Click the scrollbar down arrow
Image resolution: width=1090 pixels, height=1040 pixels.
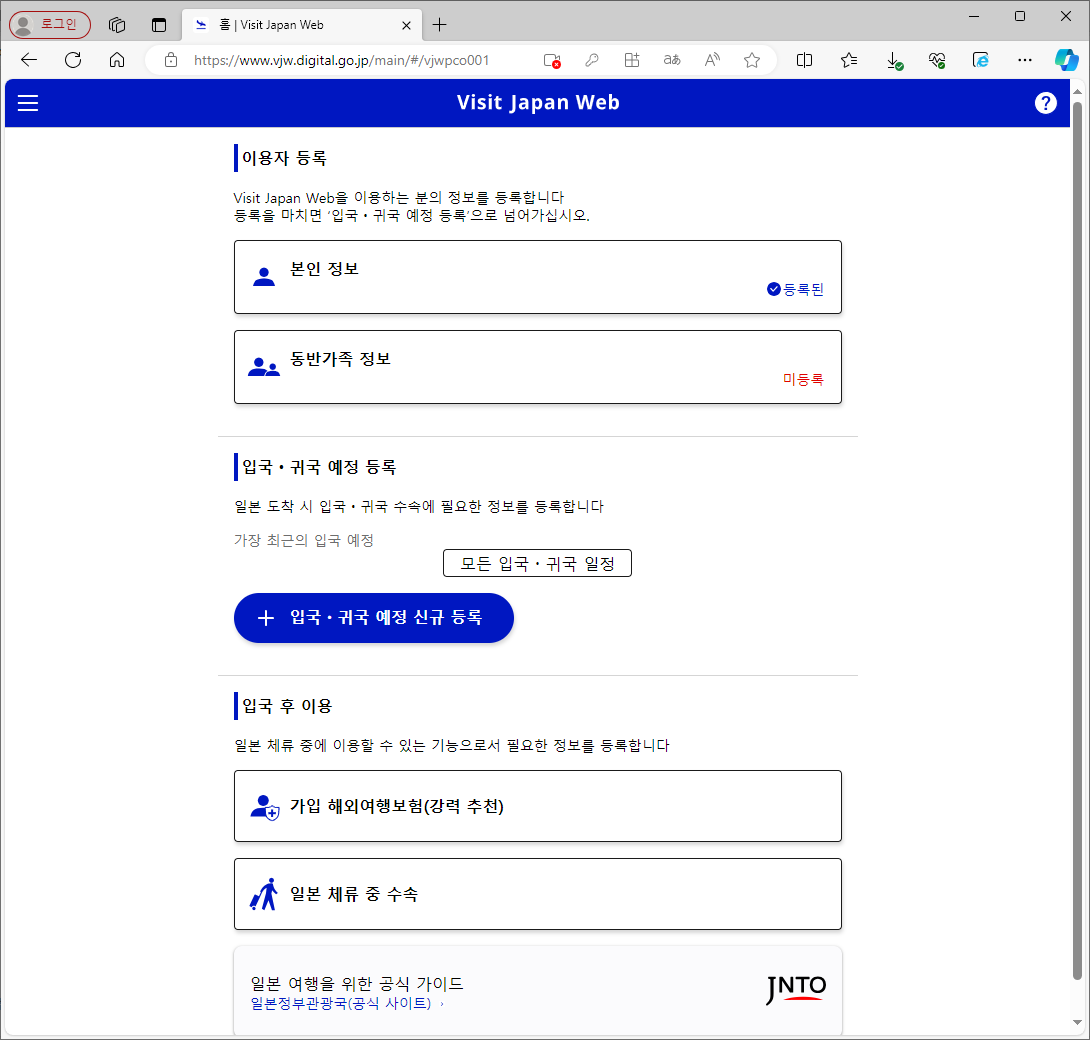click(1077, 1023)
